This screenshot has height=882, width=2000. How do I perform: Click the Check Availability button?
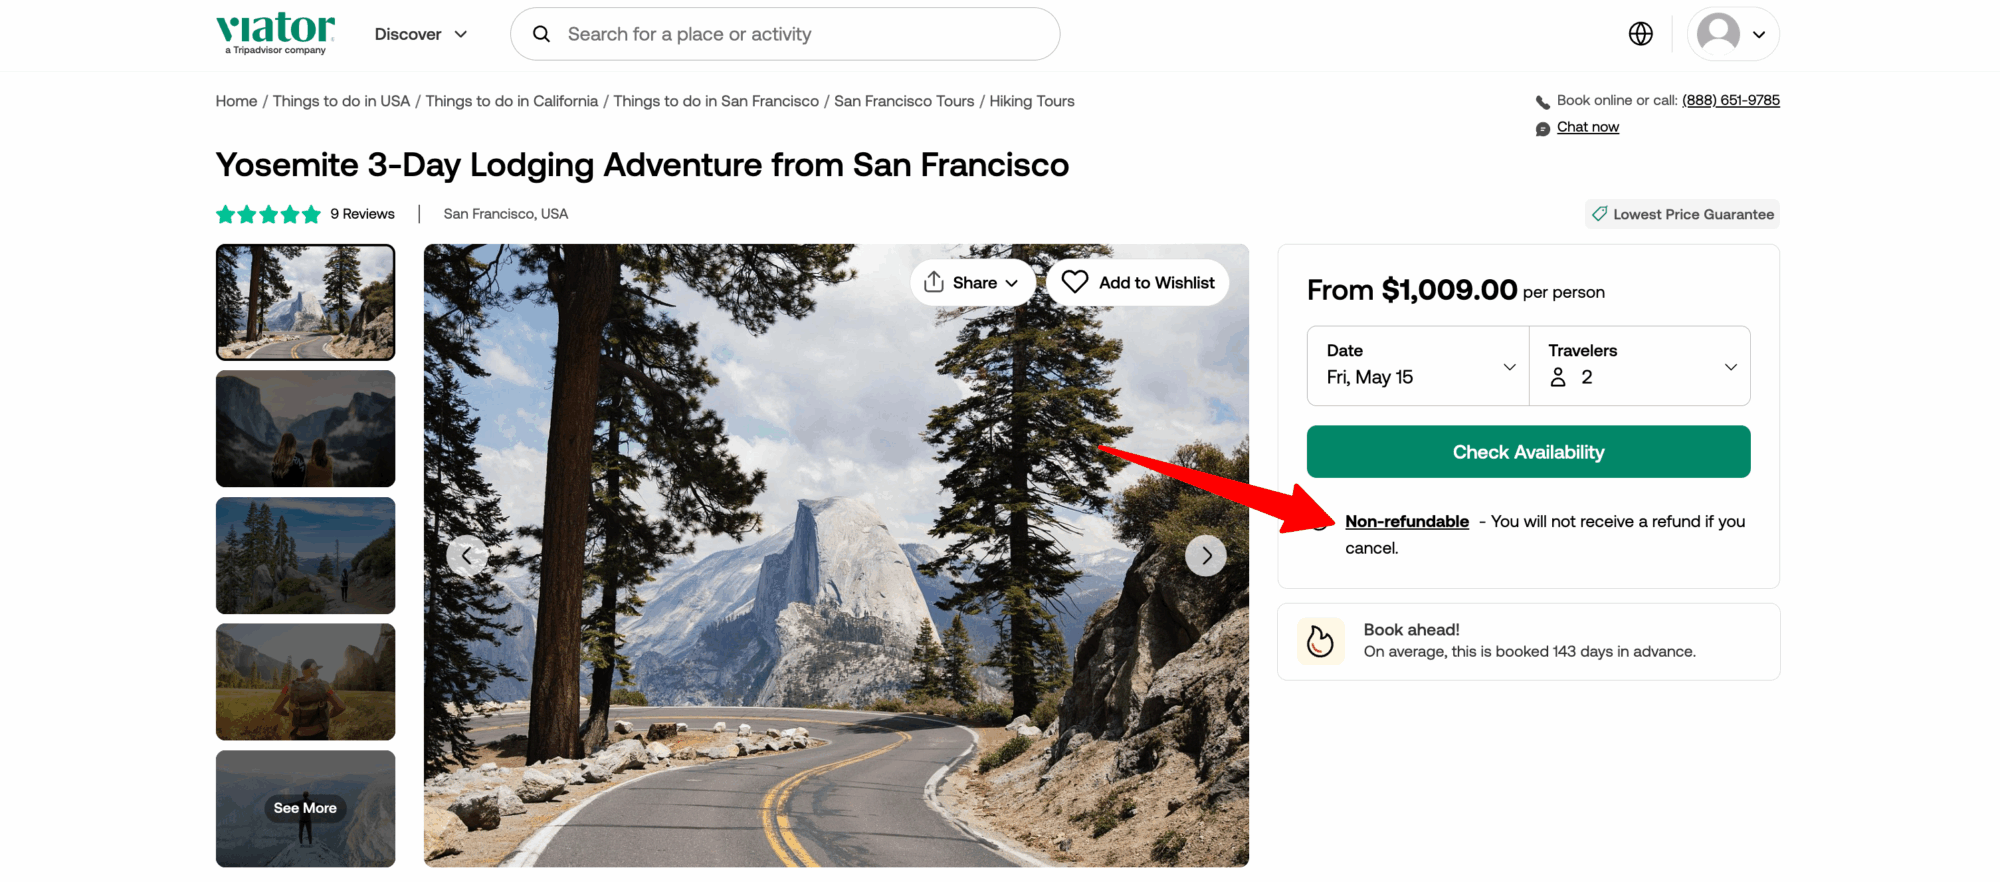(1528, 452)
